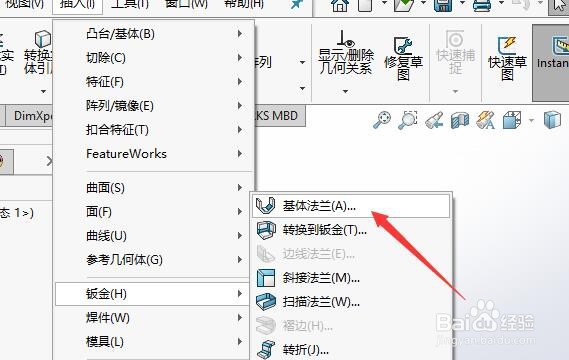
Task: Click the display style cube icon
Action: tap(552, 120)
